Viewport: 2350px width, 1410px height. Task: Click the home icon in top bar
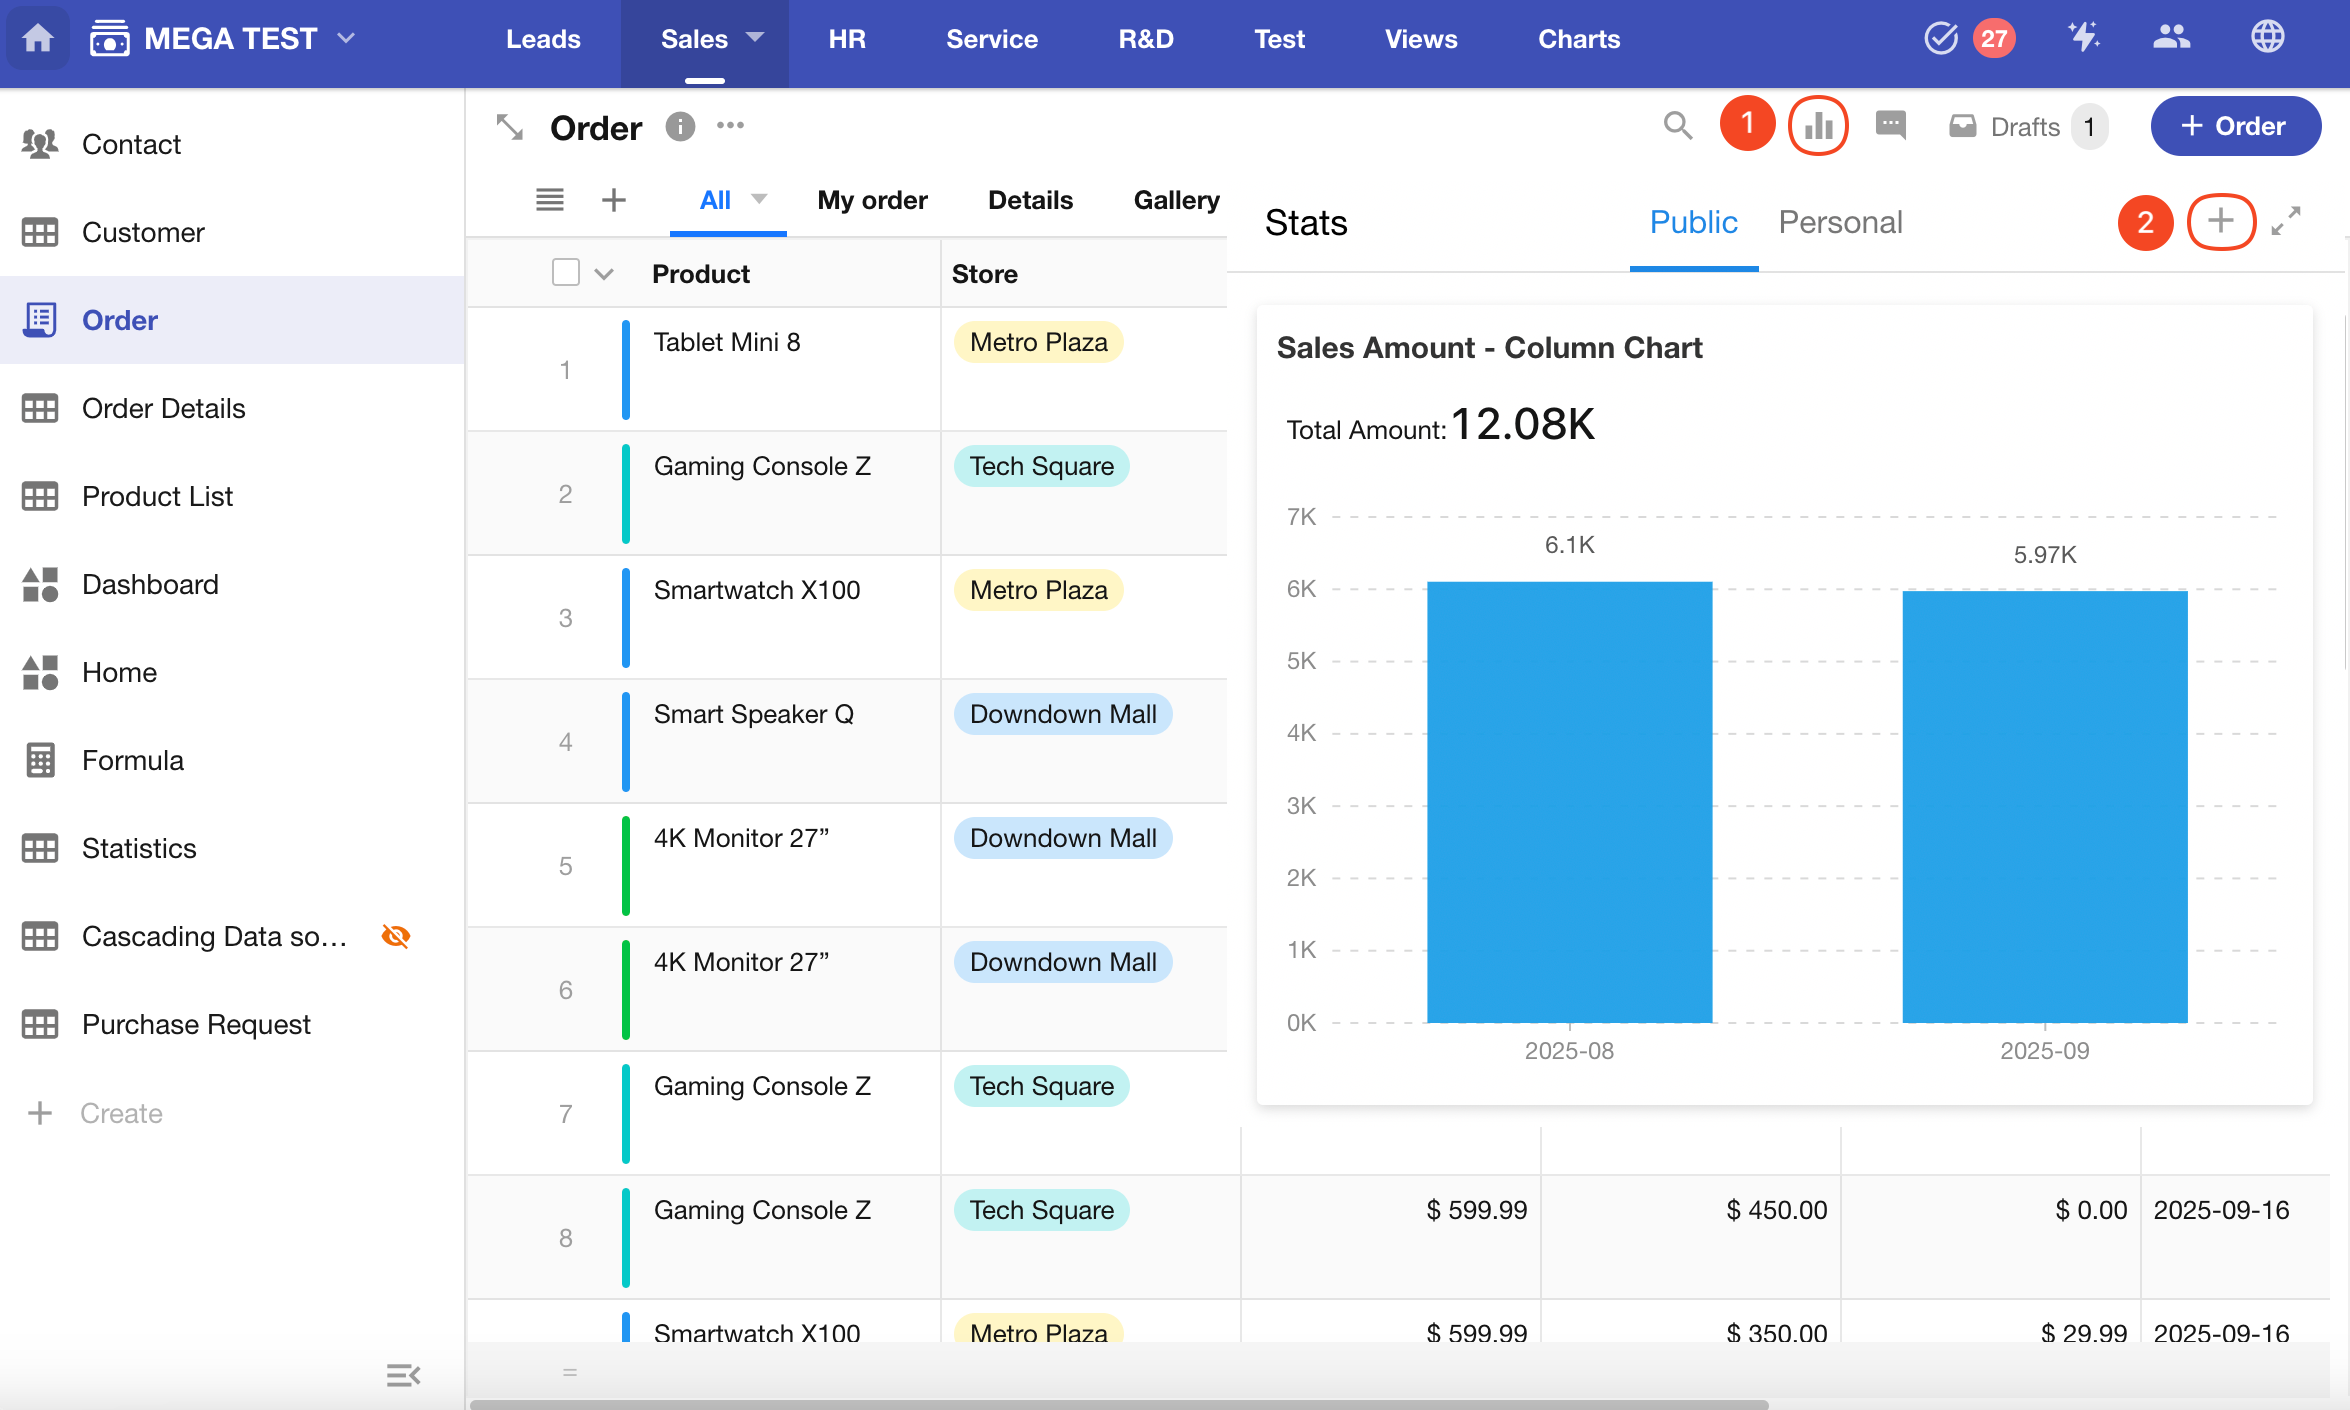point(38,38)
